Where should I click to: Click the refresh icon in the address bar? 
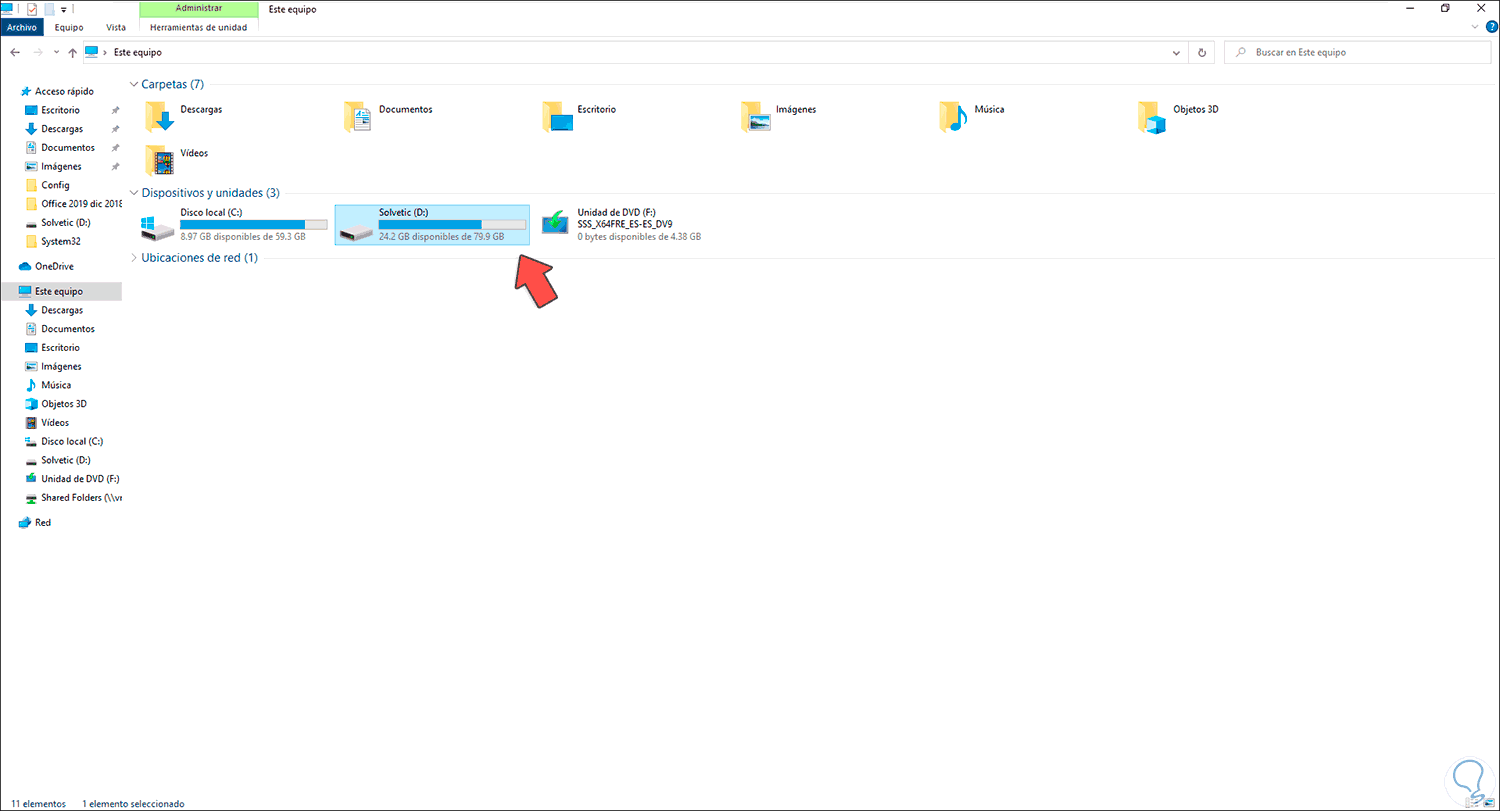point(1200,52)
